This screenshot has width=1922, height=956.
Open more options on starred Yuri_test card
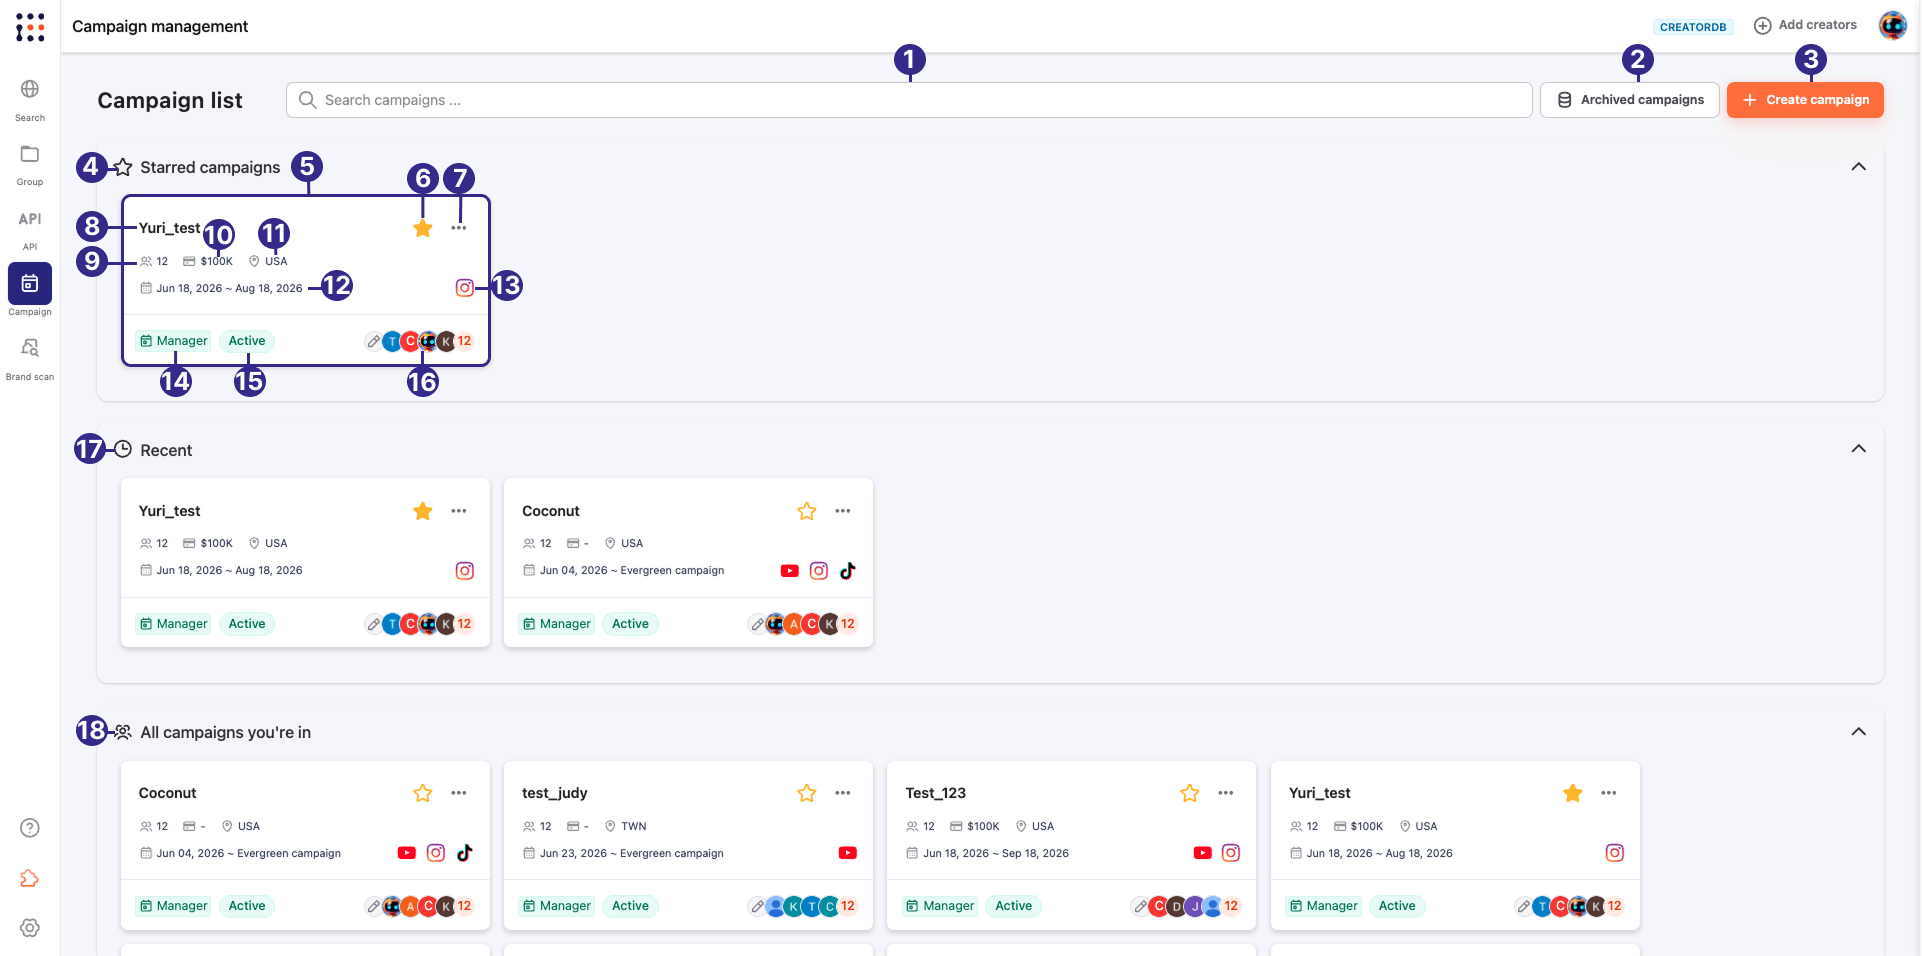[x=459, y=228]
